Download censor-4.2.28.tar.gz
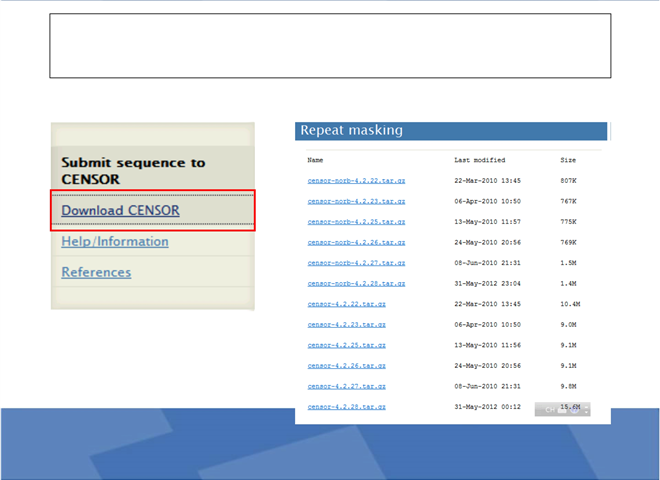660x480 pixels. point(346,407)
